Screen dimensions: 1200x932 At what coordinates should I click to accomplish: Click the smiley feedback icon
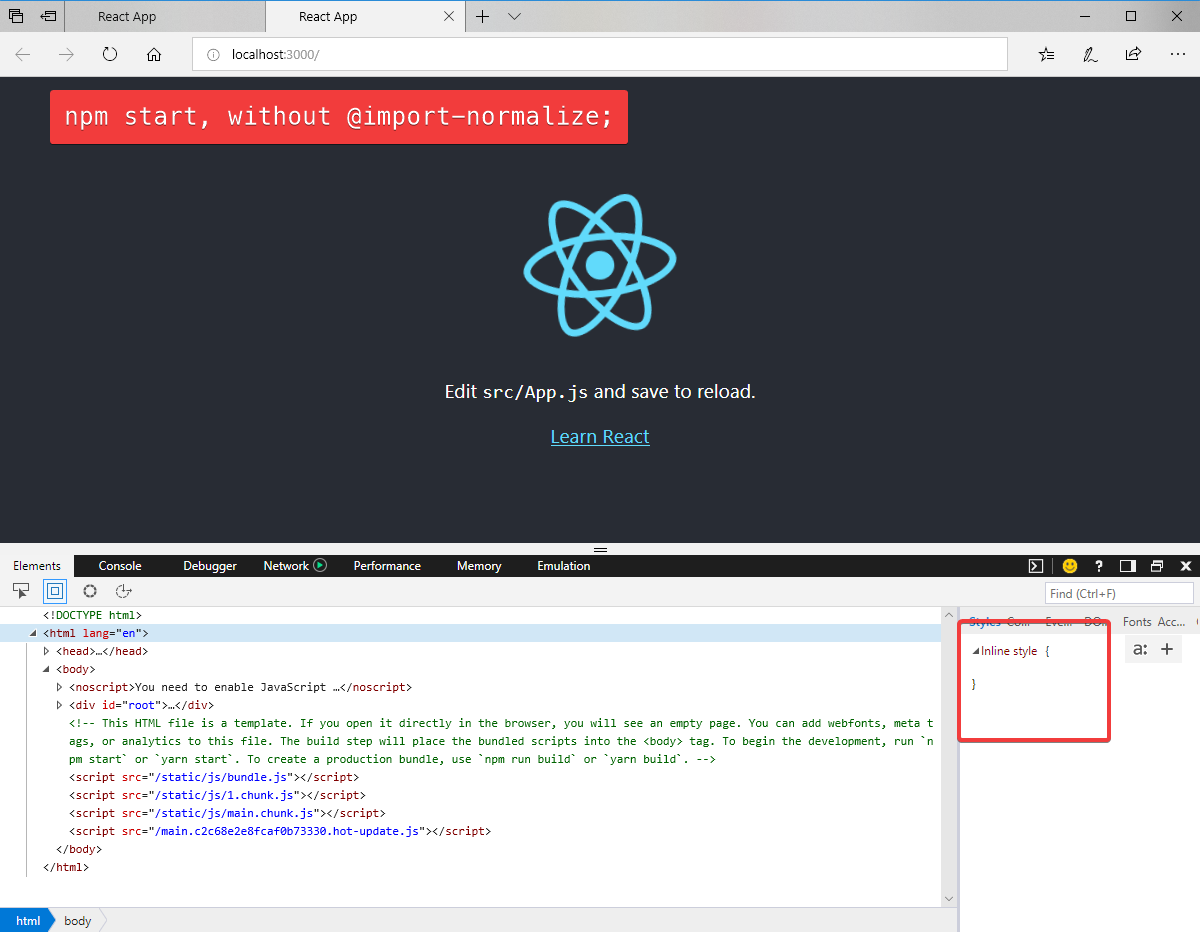pyautogui.click(x=1070, y=566)
